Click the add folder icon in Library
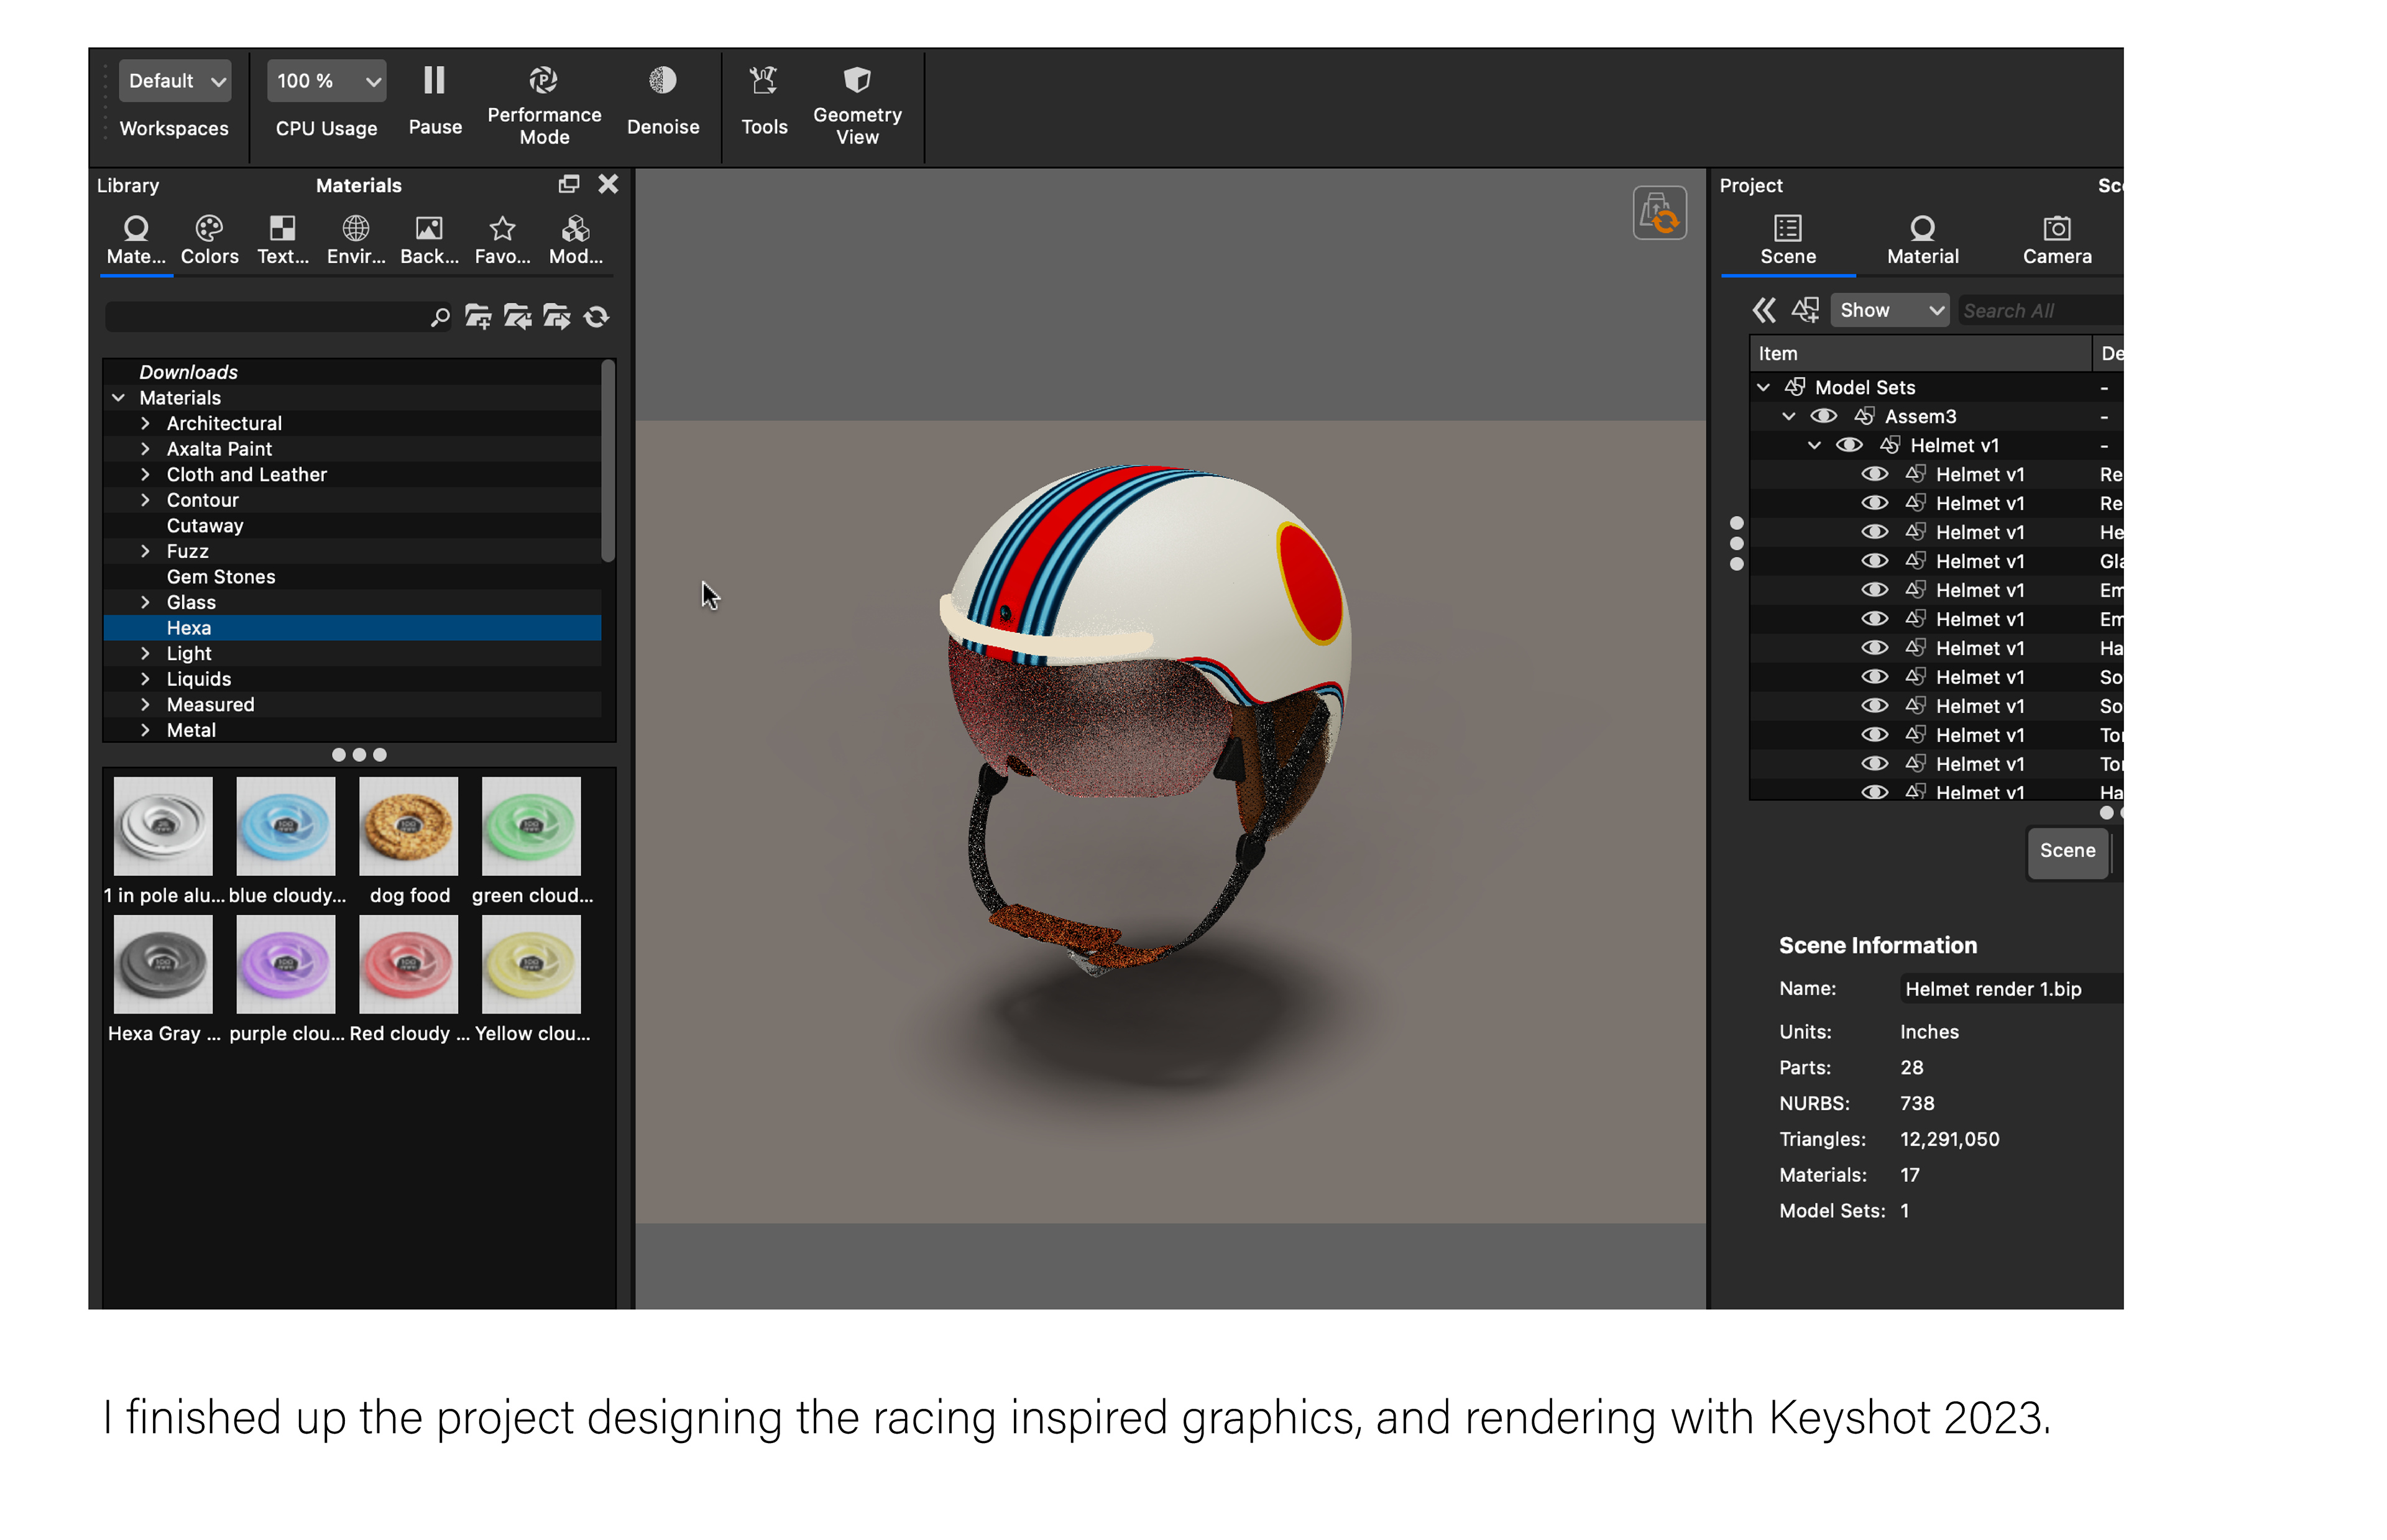Screen dimensions: 2387x1540 pyautogui.click(x=478, y=318)
